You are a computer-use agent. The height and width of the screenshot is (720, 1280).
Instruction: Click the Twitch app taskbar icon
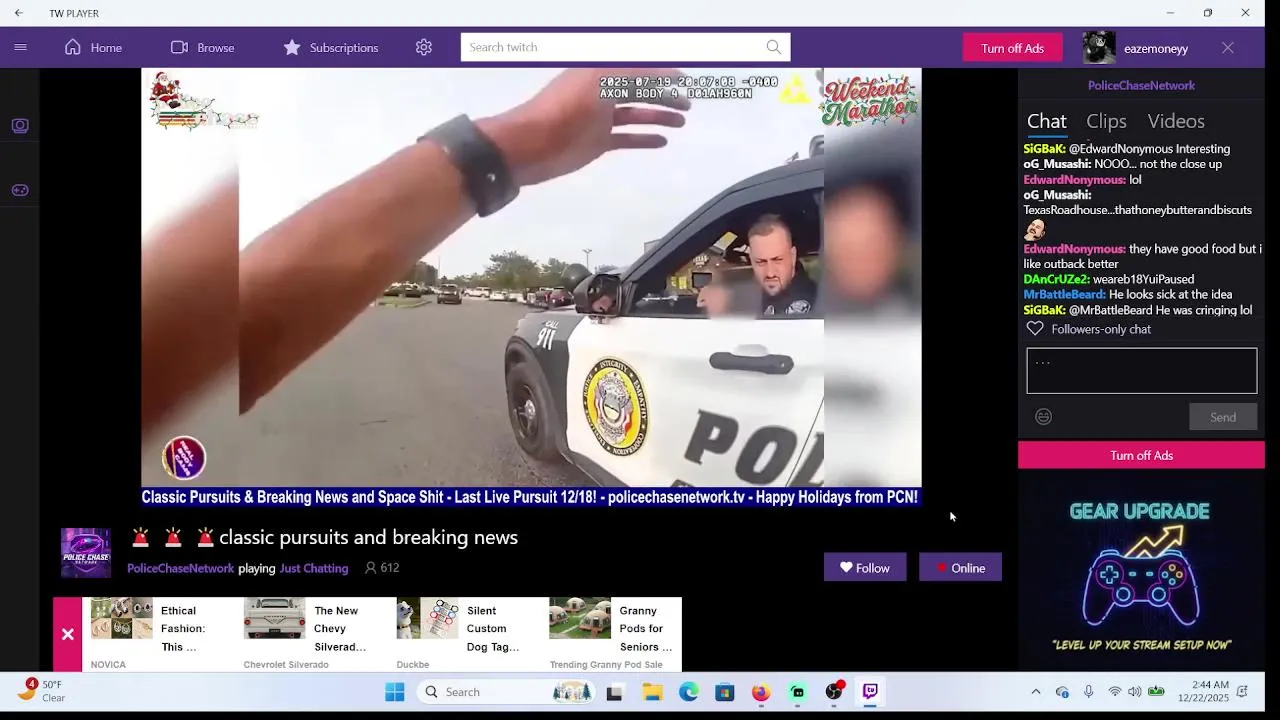[870, 692]
